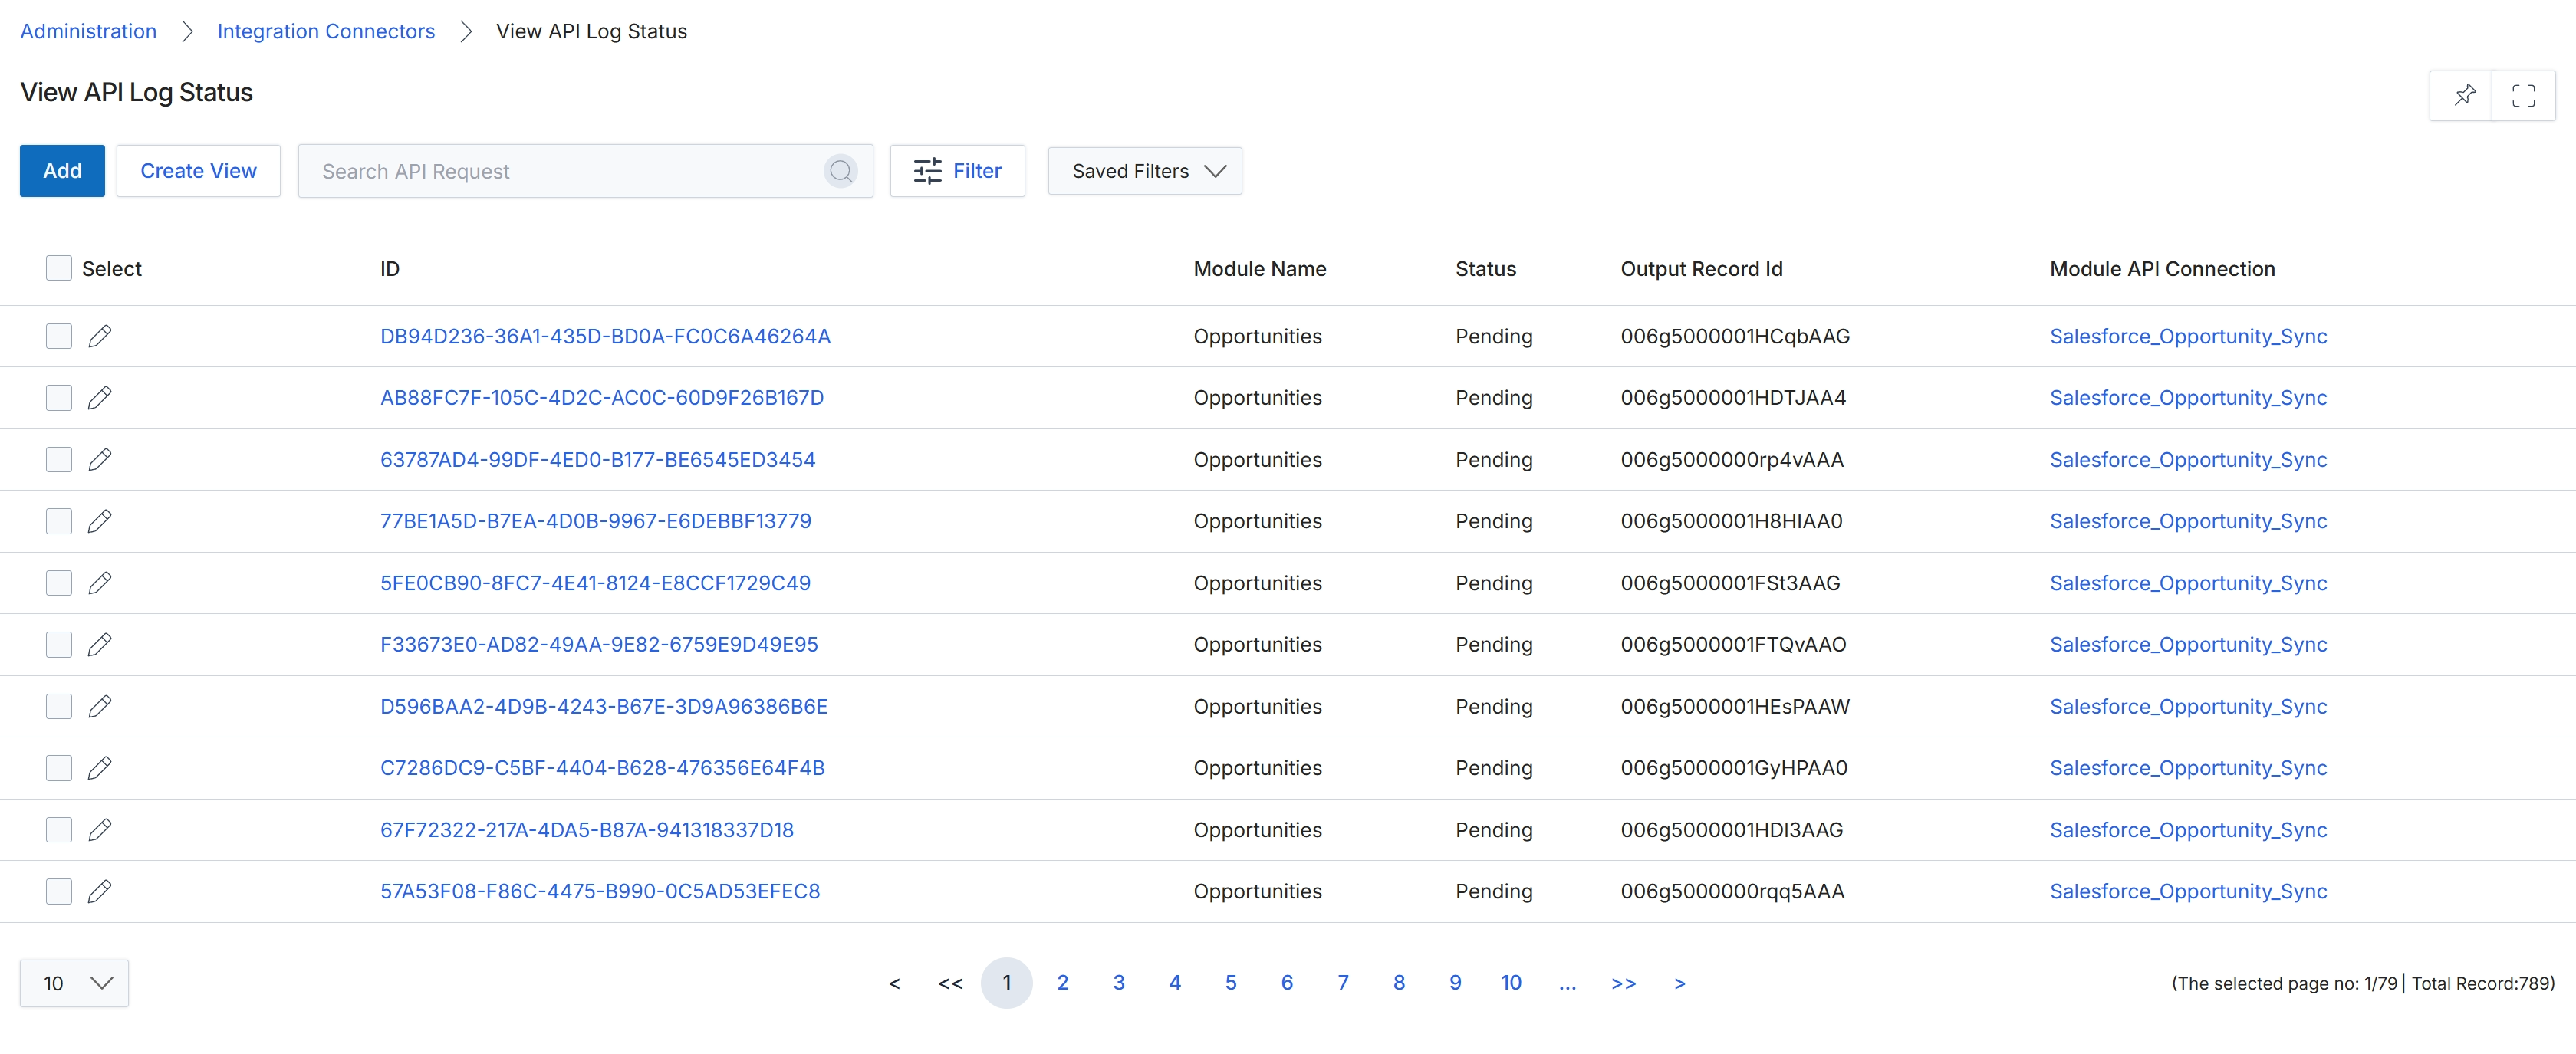Focus the Search API Request field
The image size is (2576, 1054).
(x=585, y=171)
